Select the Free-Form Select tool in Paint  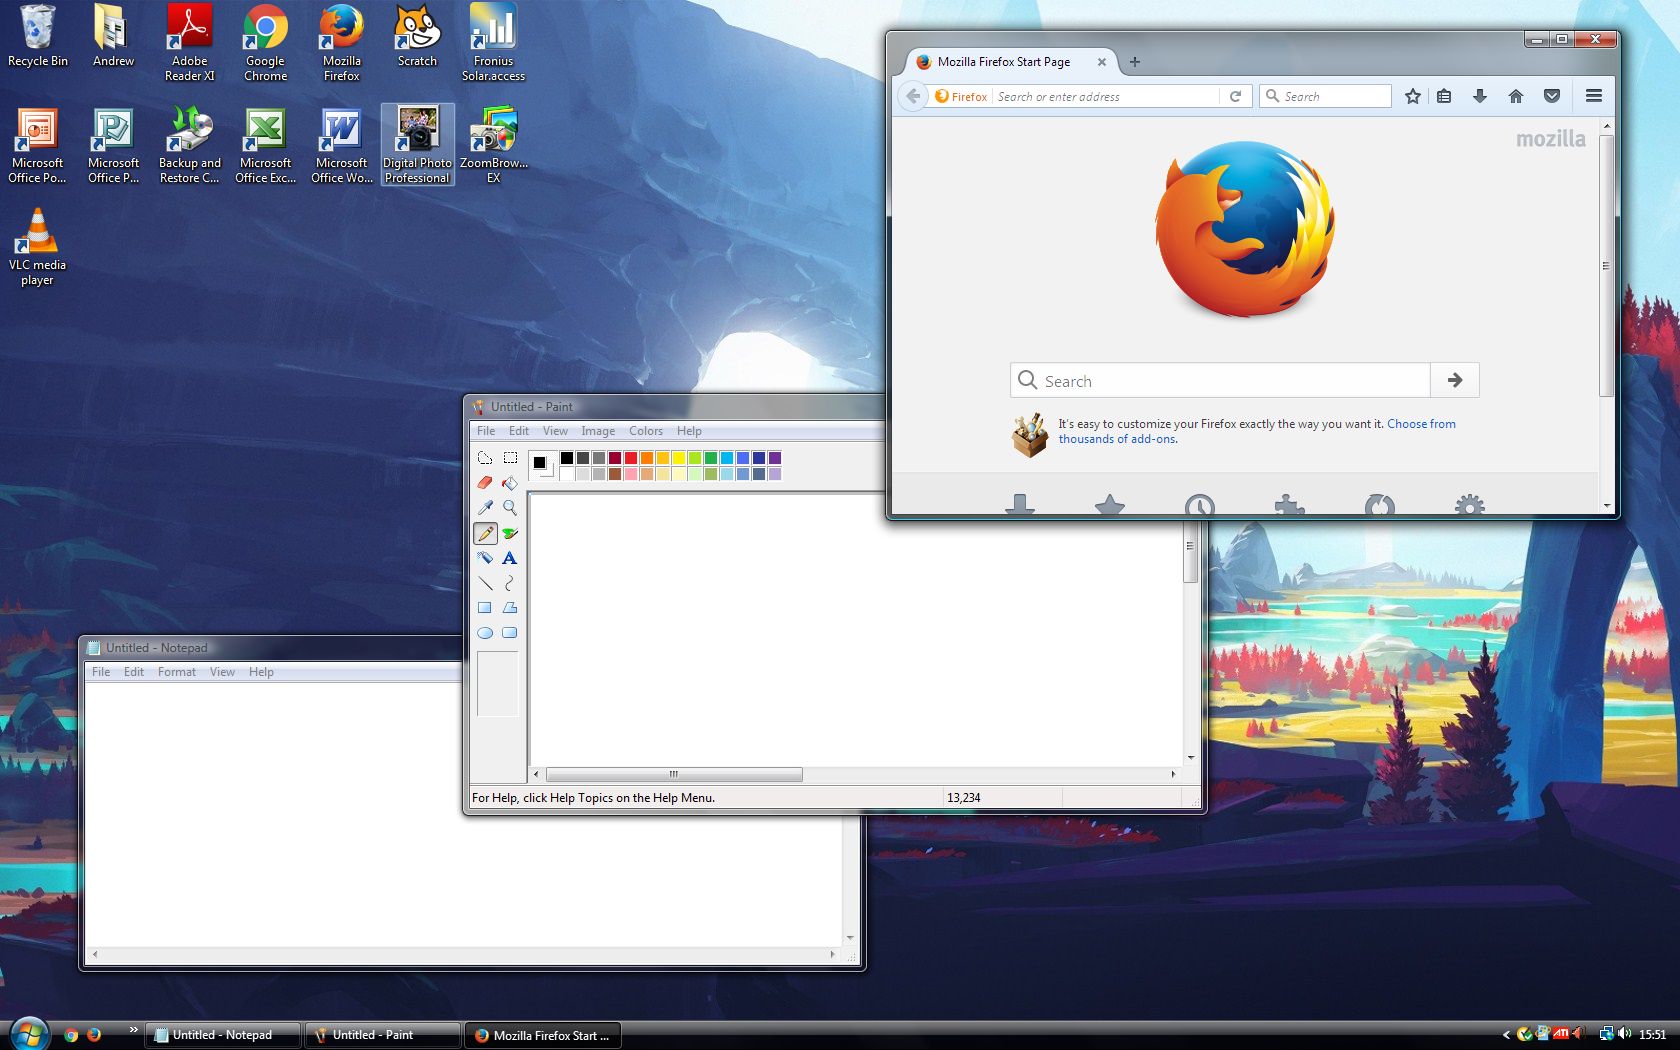click(x=485, y=457)
